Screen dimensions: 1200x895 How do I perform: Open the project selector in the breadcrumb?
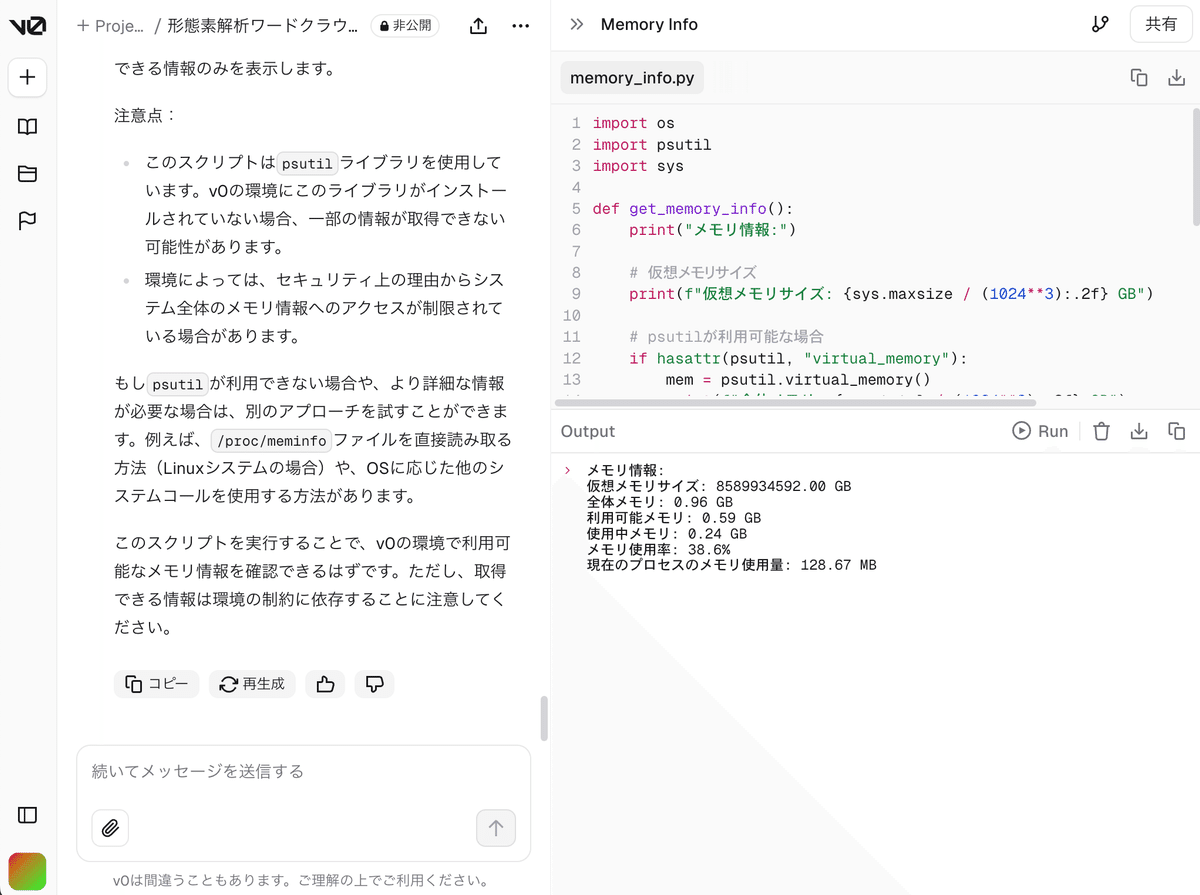point(110,26)
